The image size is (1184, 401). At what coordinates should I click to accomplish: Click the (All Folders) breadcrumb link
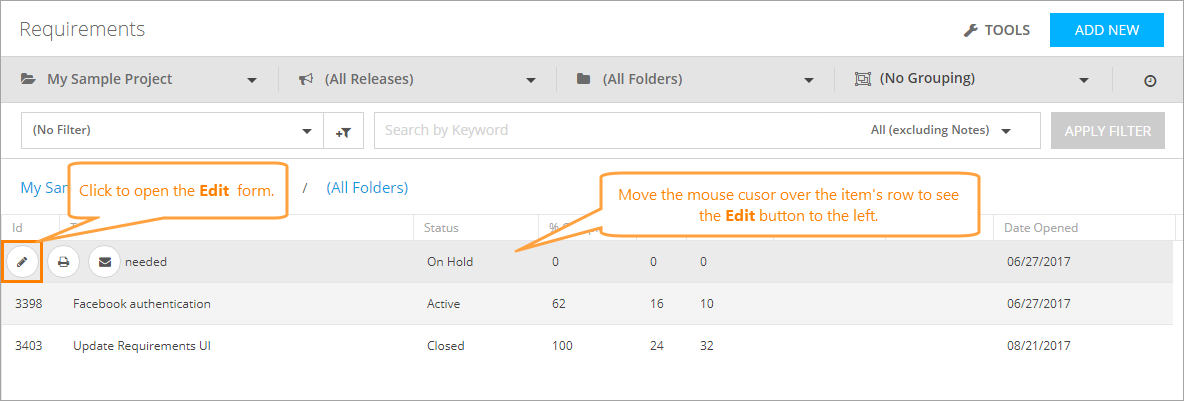click(367, 187)
